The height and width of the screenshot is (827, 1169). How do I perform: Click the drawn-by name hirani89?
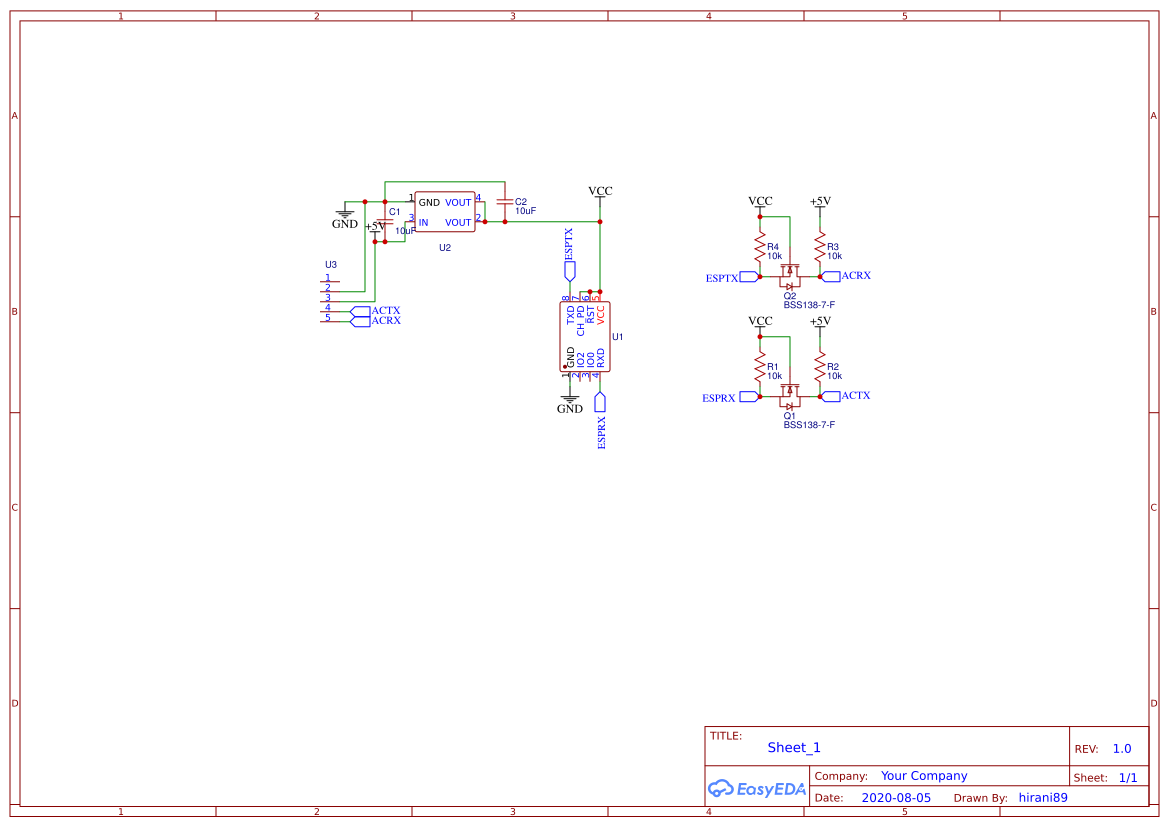[x=1043, y=797]
